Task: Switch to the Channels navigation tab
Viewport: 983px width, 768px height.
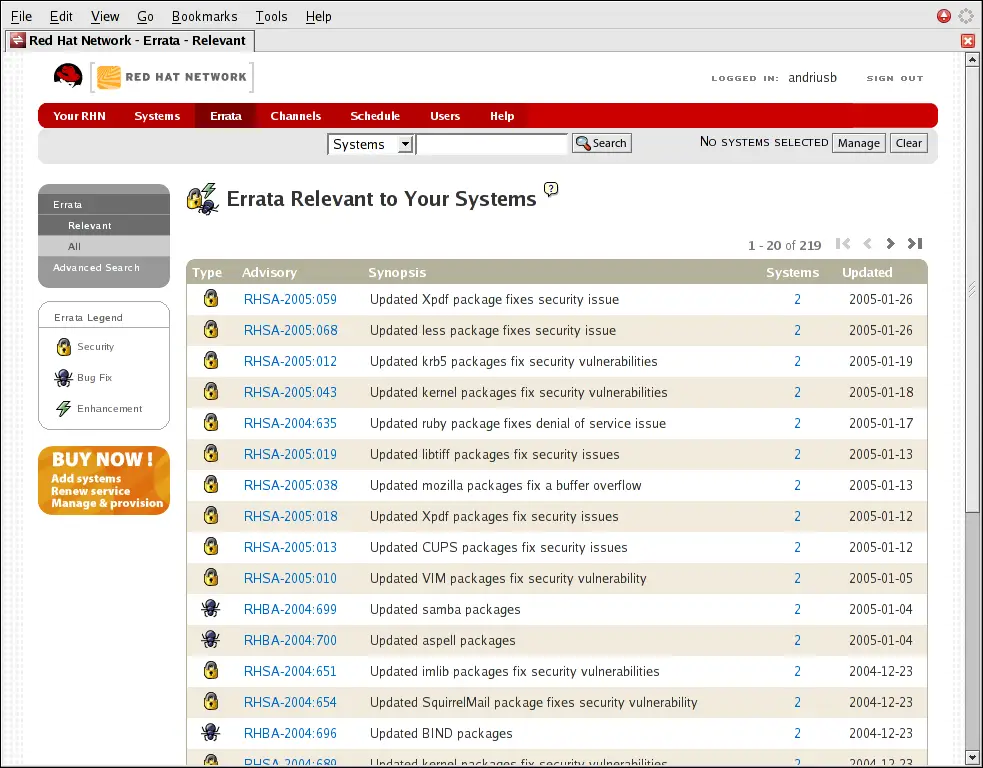Action: coord(295,116)
